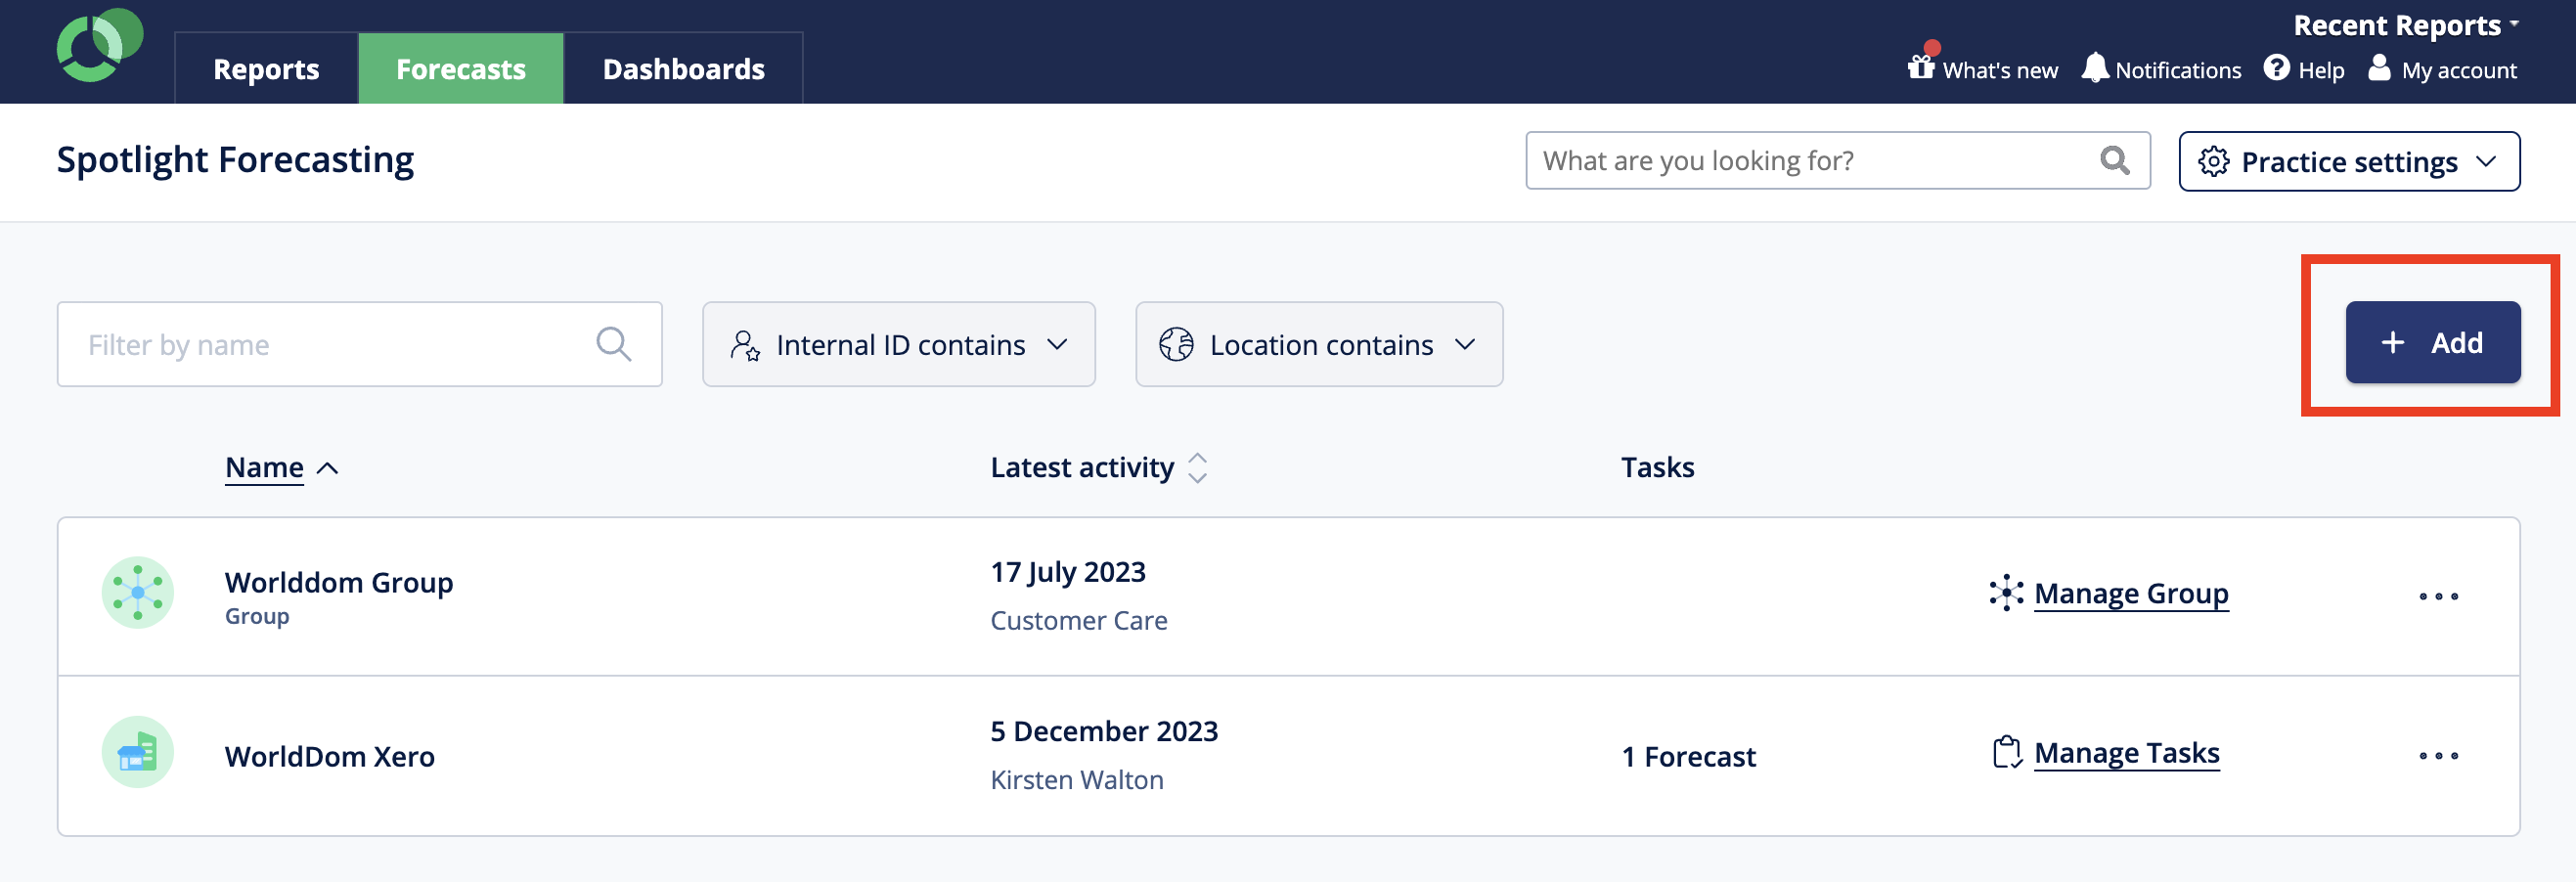Viewport: 2576px width, 882px height.
Task: Open Practice settings
Action: pyautogui.click(x=2348, y=161)
